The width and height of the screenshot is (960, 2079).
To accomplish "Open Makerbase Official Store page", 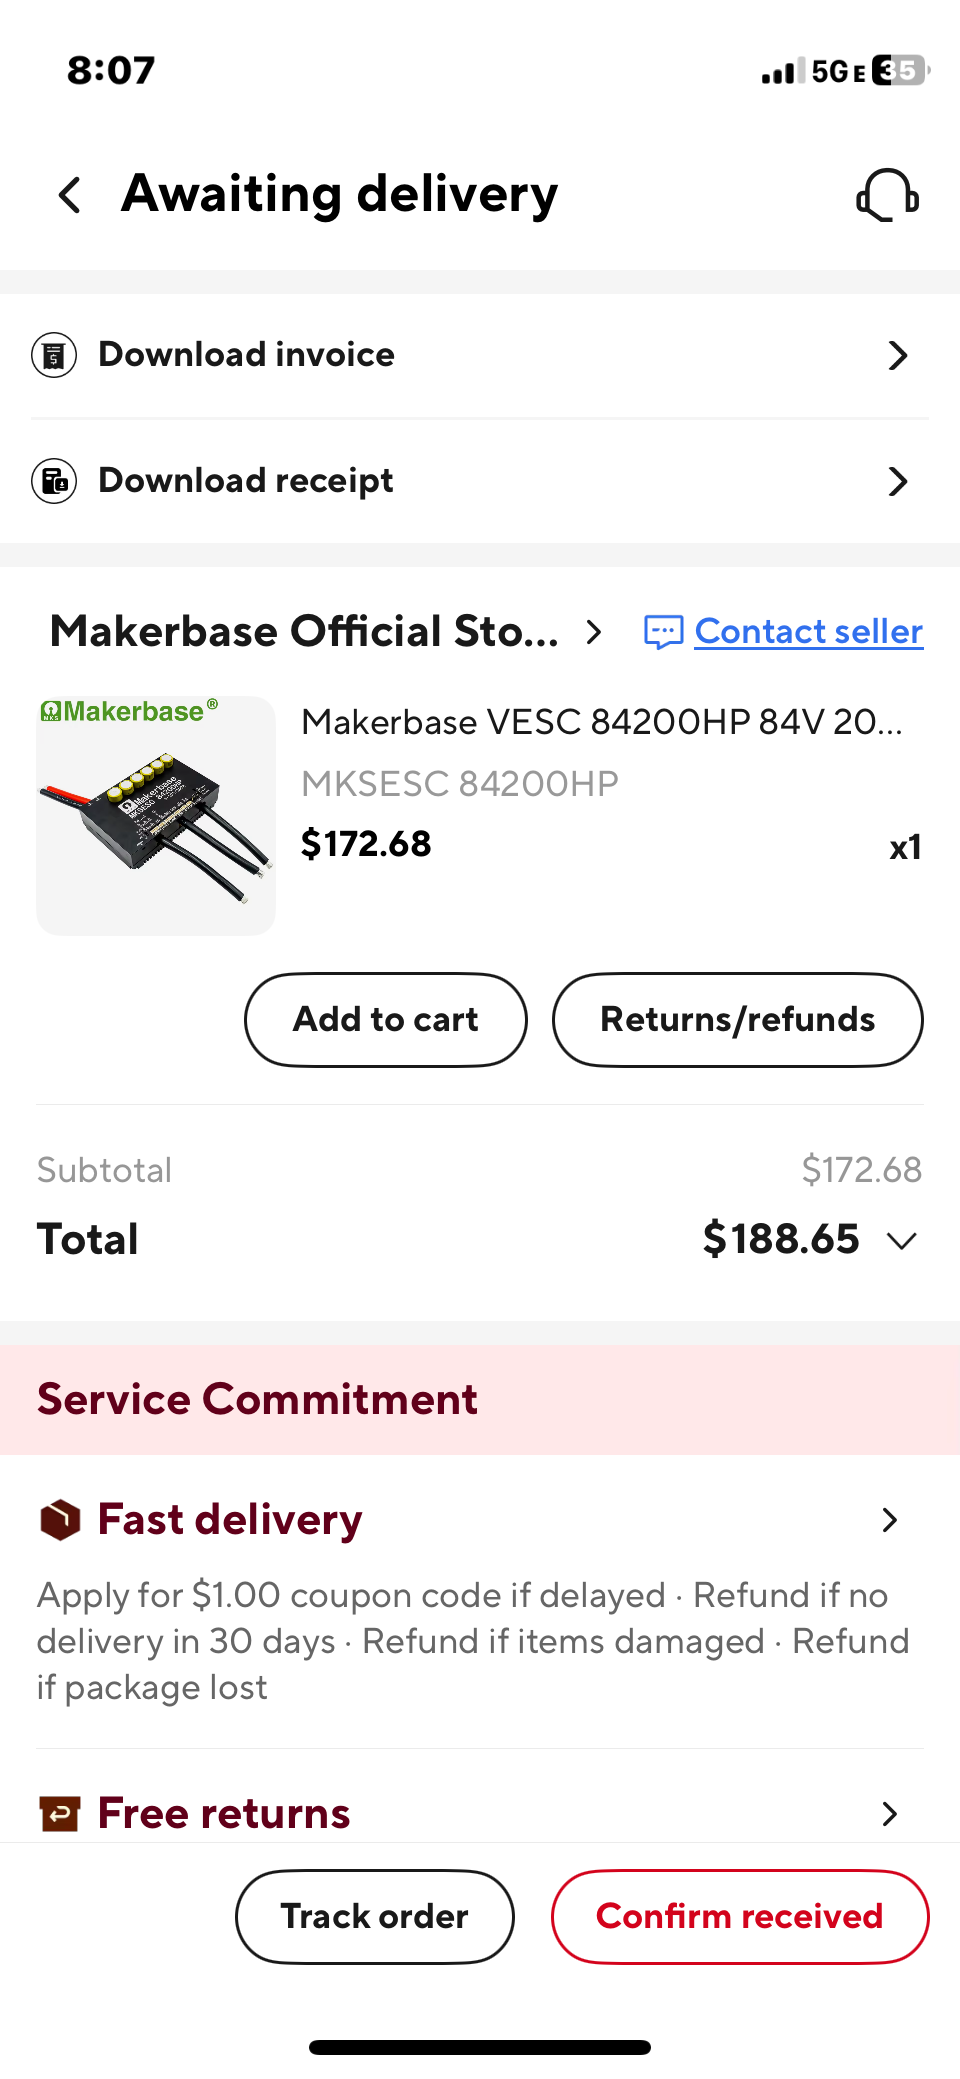I will 326,632.
